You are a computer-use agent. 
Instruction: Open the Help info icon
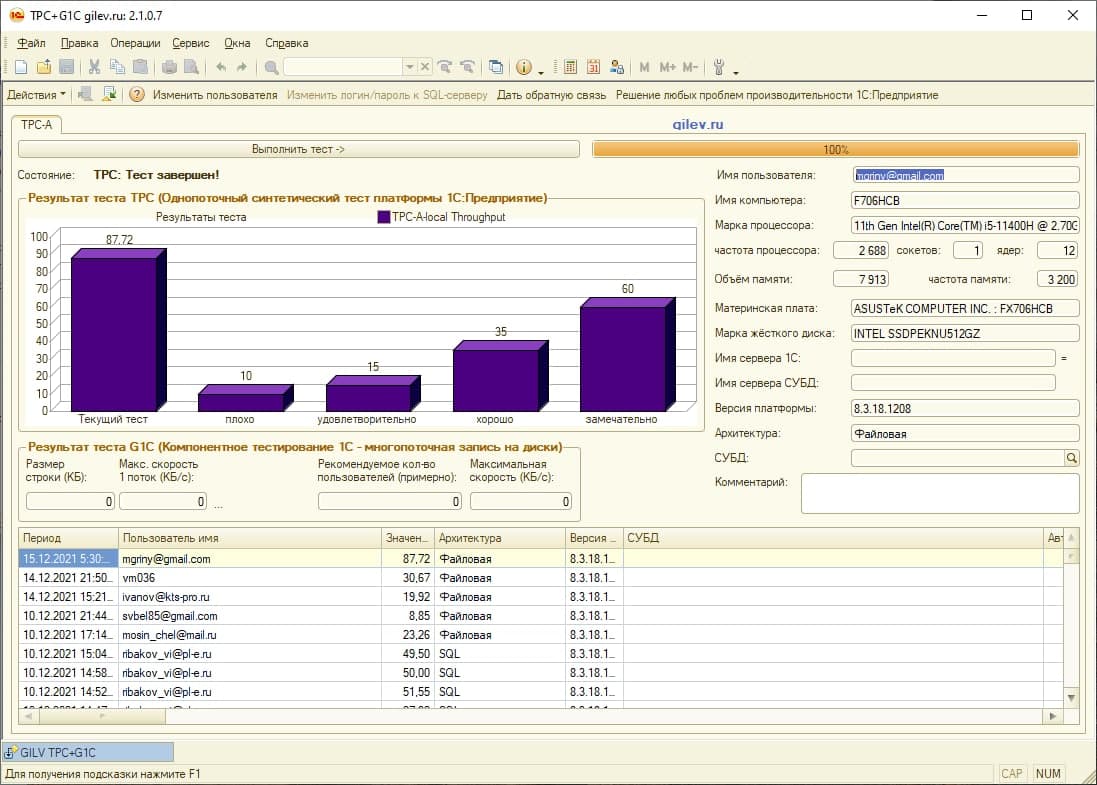(x=523, y=67)
